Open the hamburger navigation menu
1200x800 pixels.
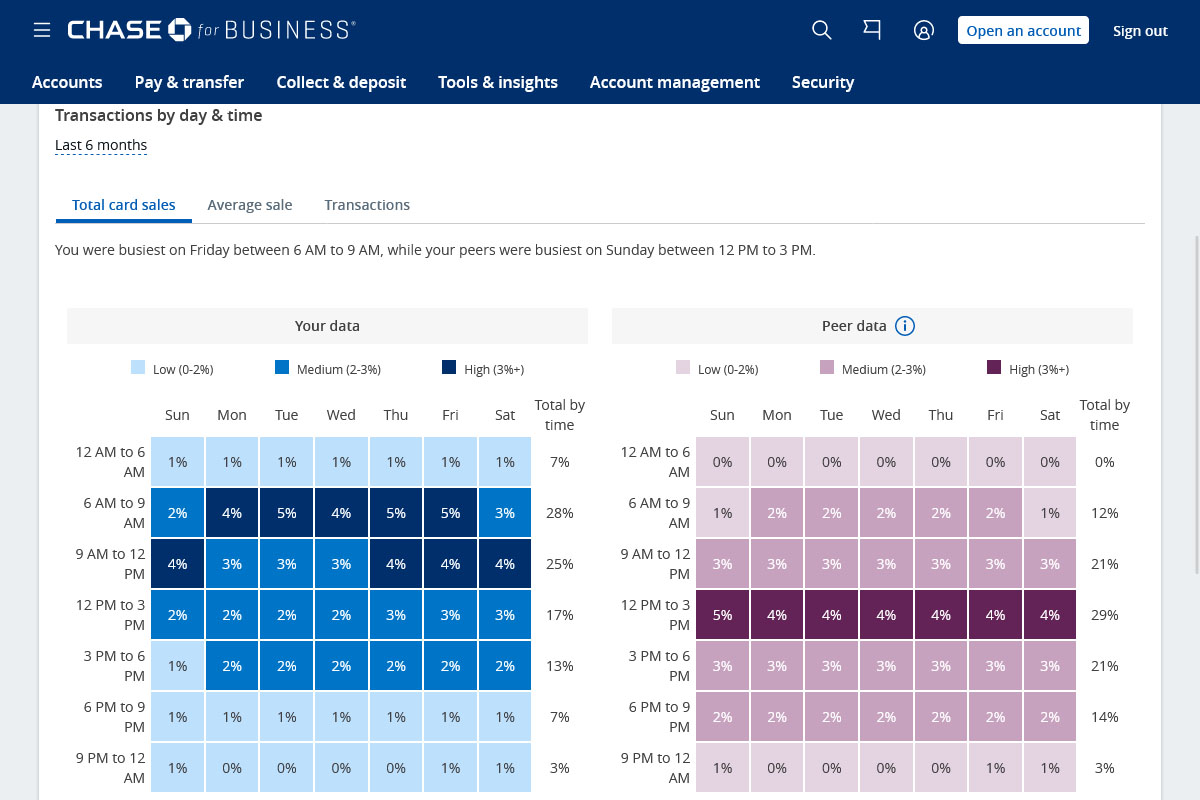point(42,30)
